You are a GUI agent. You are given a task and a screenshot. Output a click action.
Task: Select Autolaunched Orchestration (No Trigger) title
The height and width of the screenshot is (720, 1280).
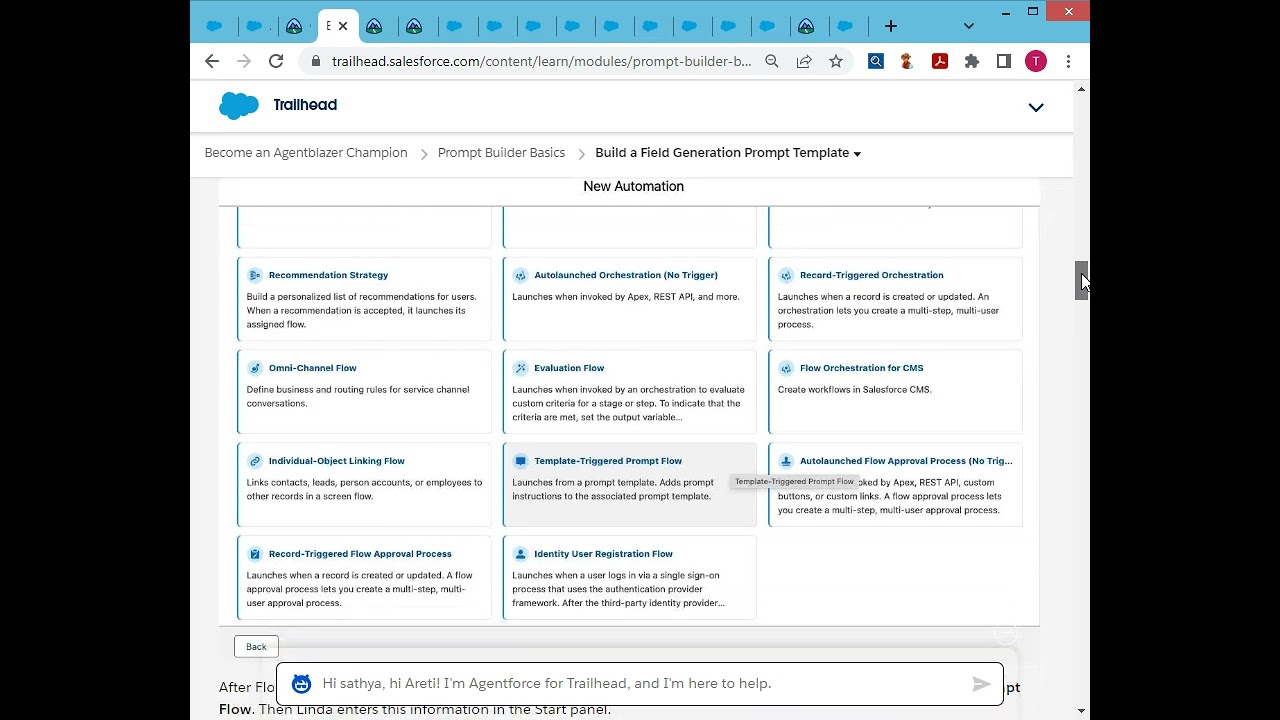pyautogui.click(x=626, y=275)
